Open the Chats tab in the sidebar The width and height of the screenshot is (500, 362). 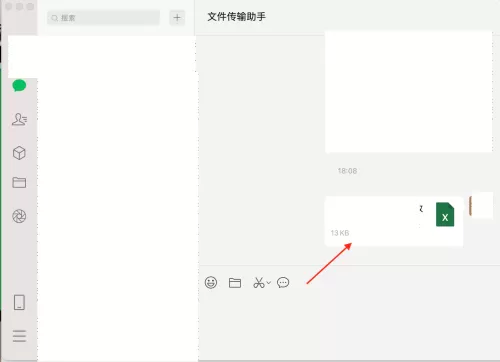[x=19, y=86]
